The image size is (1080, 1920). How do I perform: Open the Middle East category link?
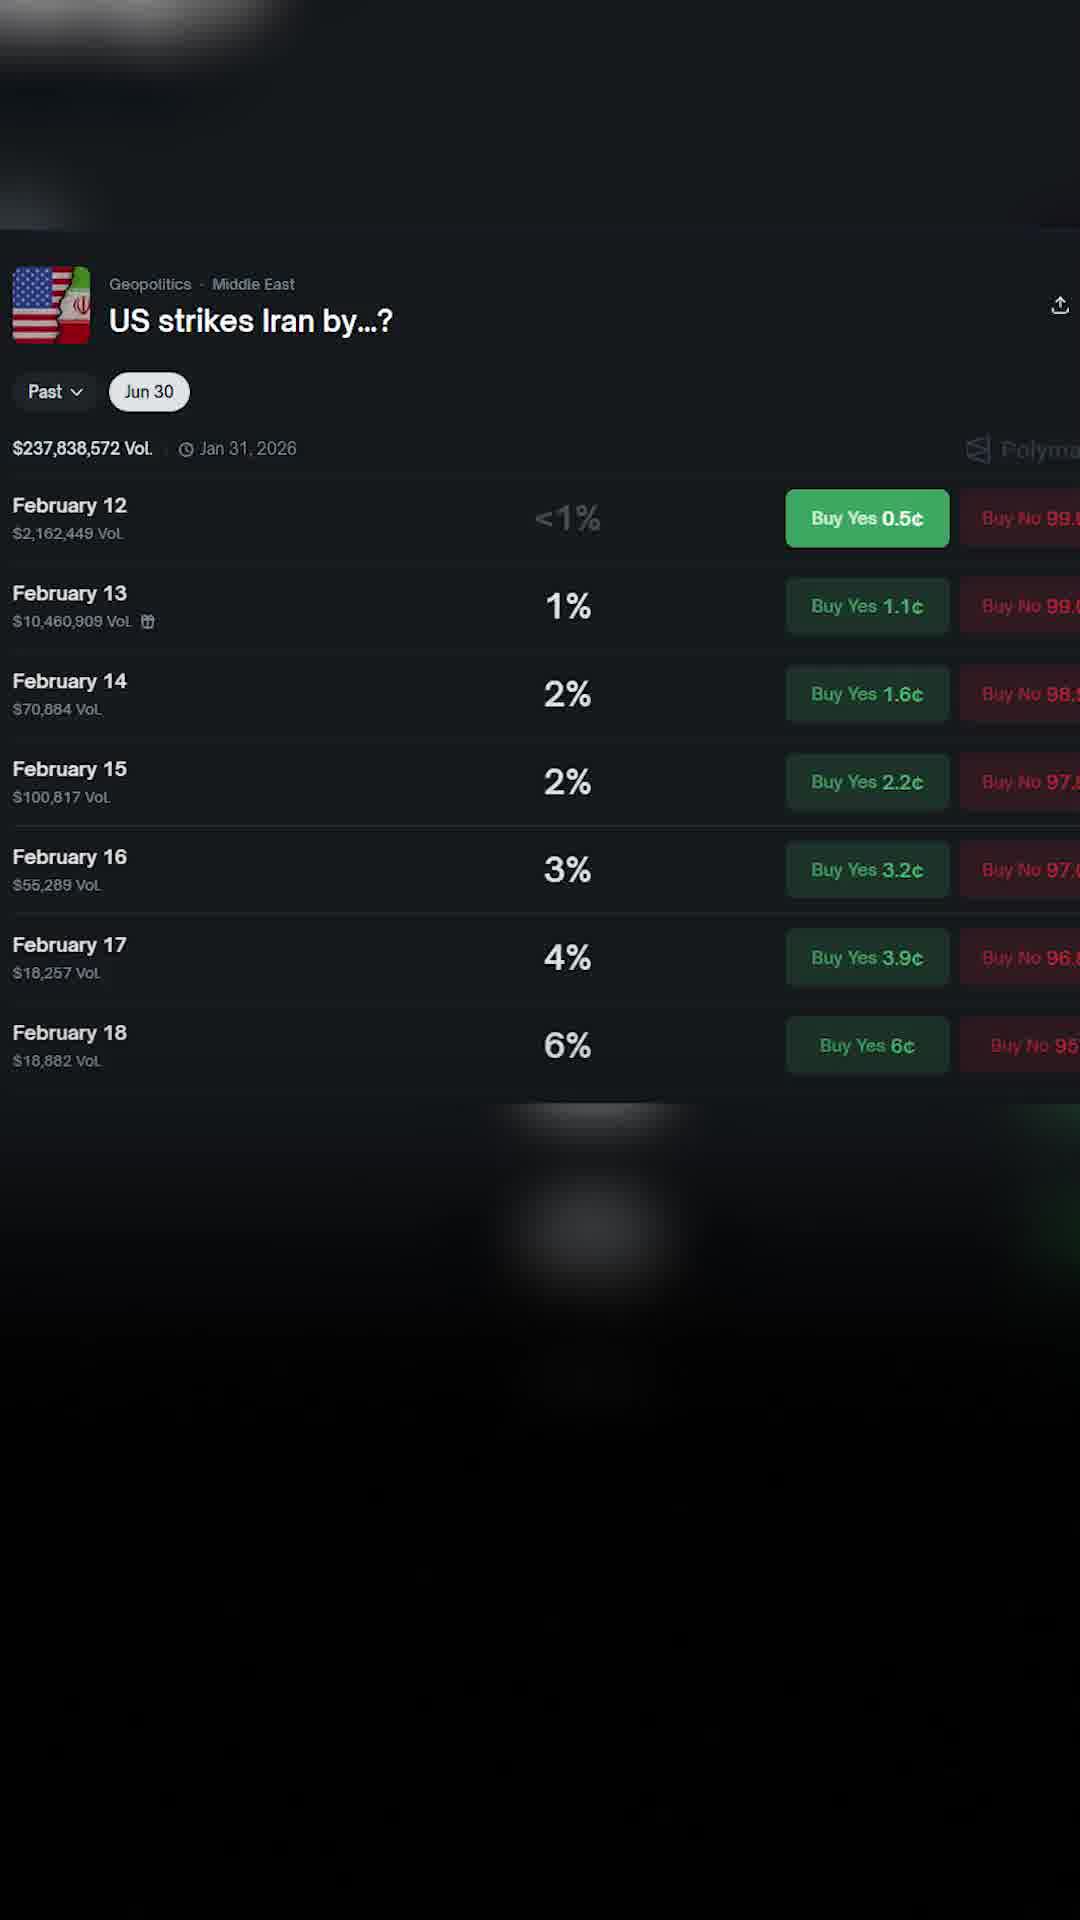click(x=253, y=285)
